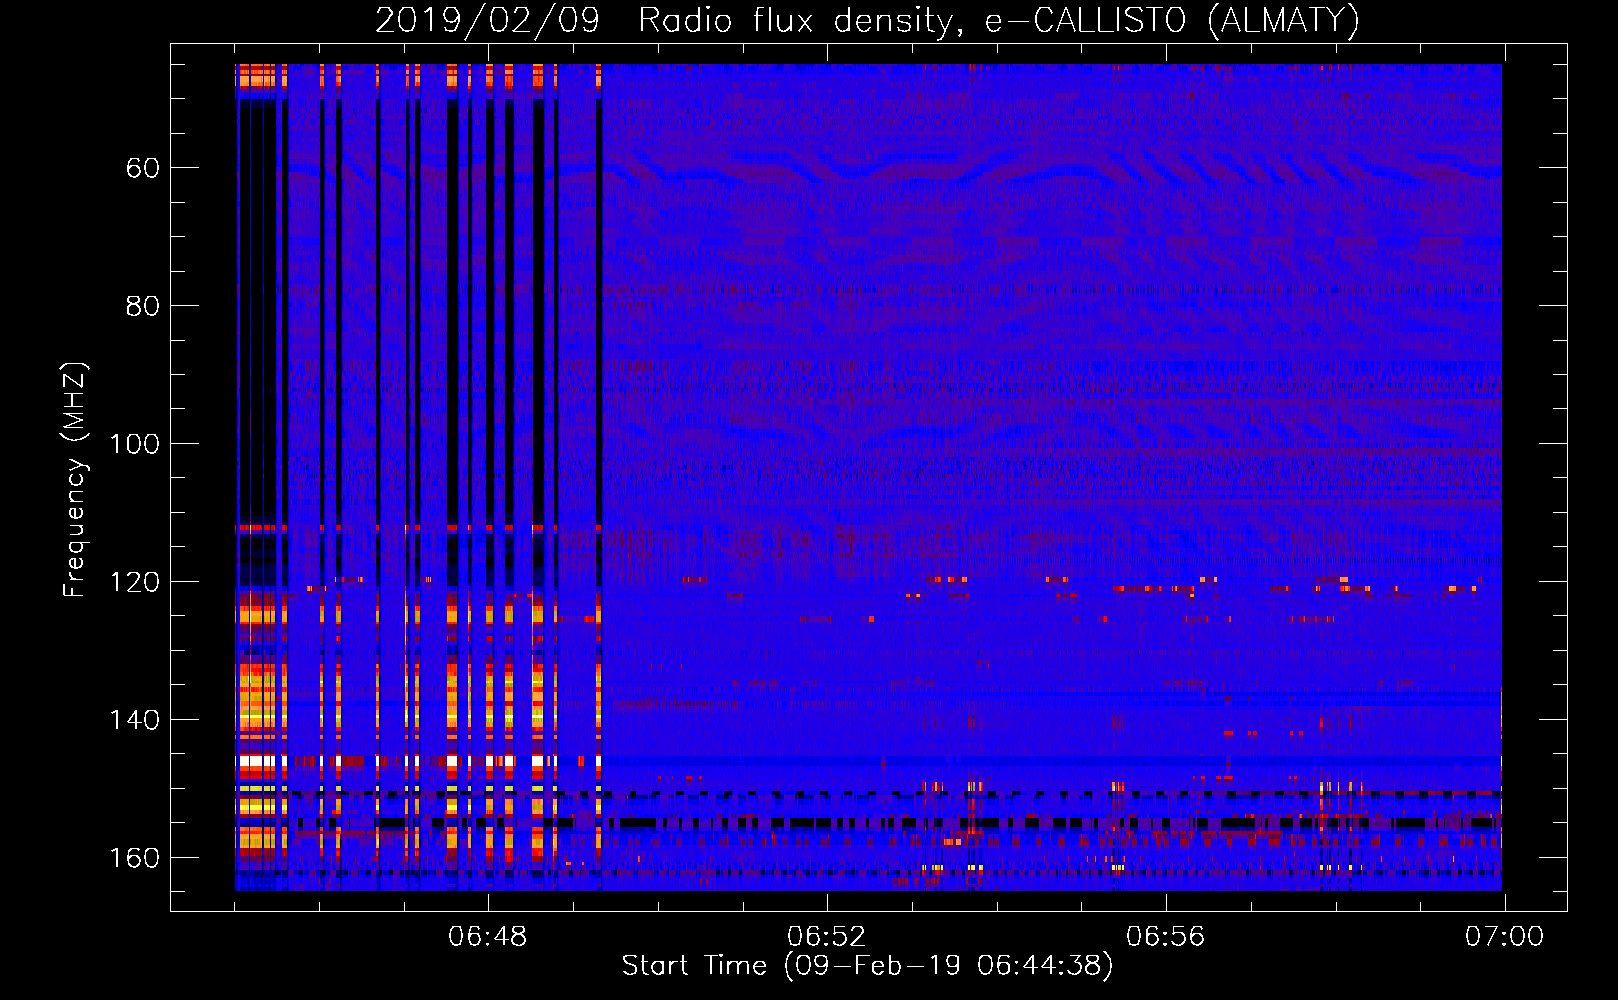This screenshot has height=1000, width=1618.
Task: Select the y-axis label "Frequency (MHZ)"
Action: coord(75,480)
